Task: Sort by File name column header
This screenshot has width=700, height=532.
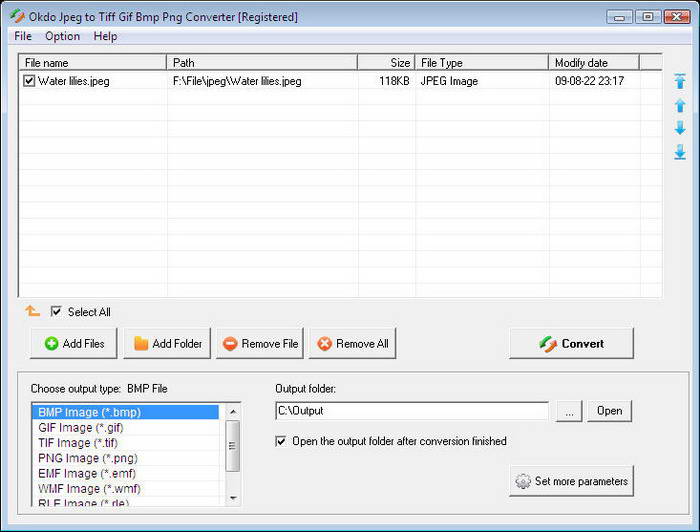Action: pos(92,62)
